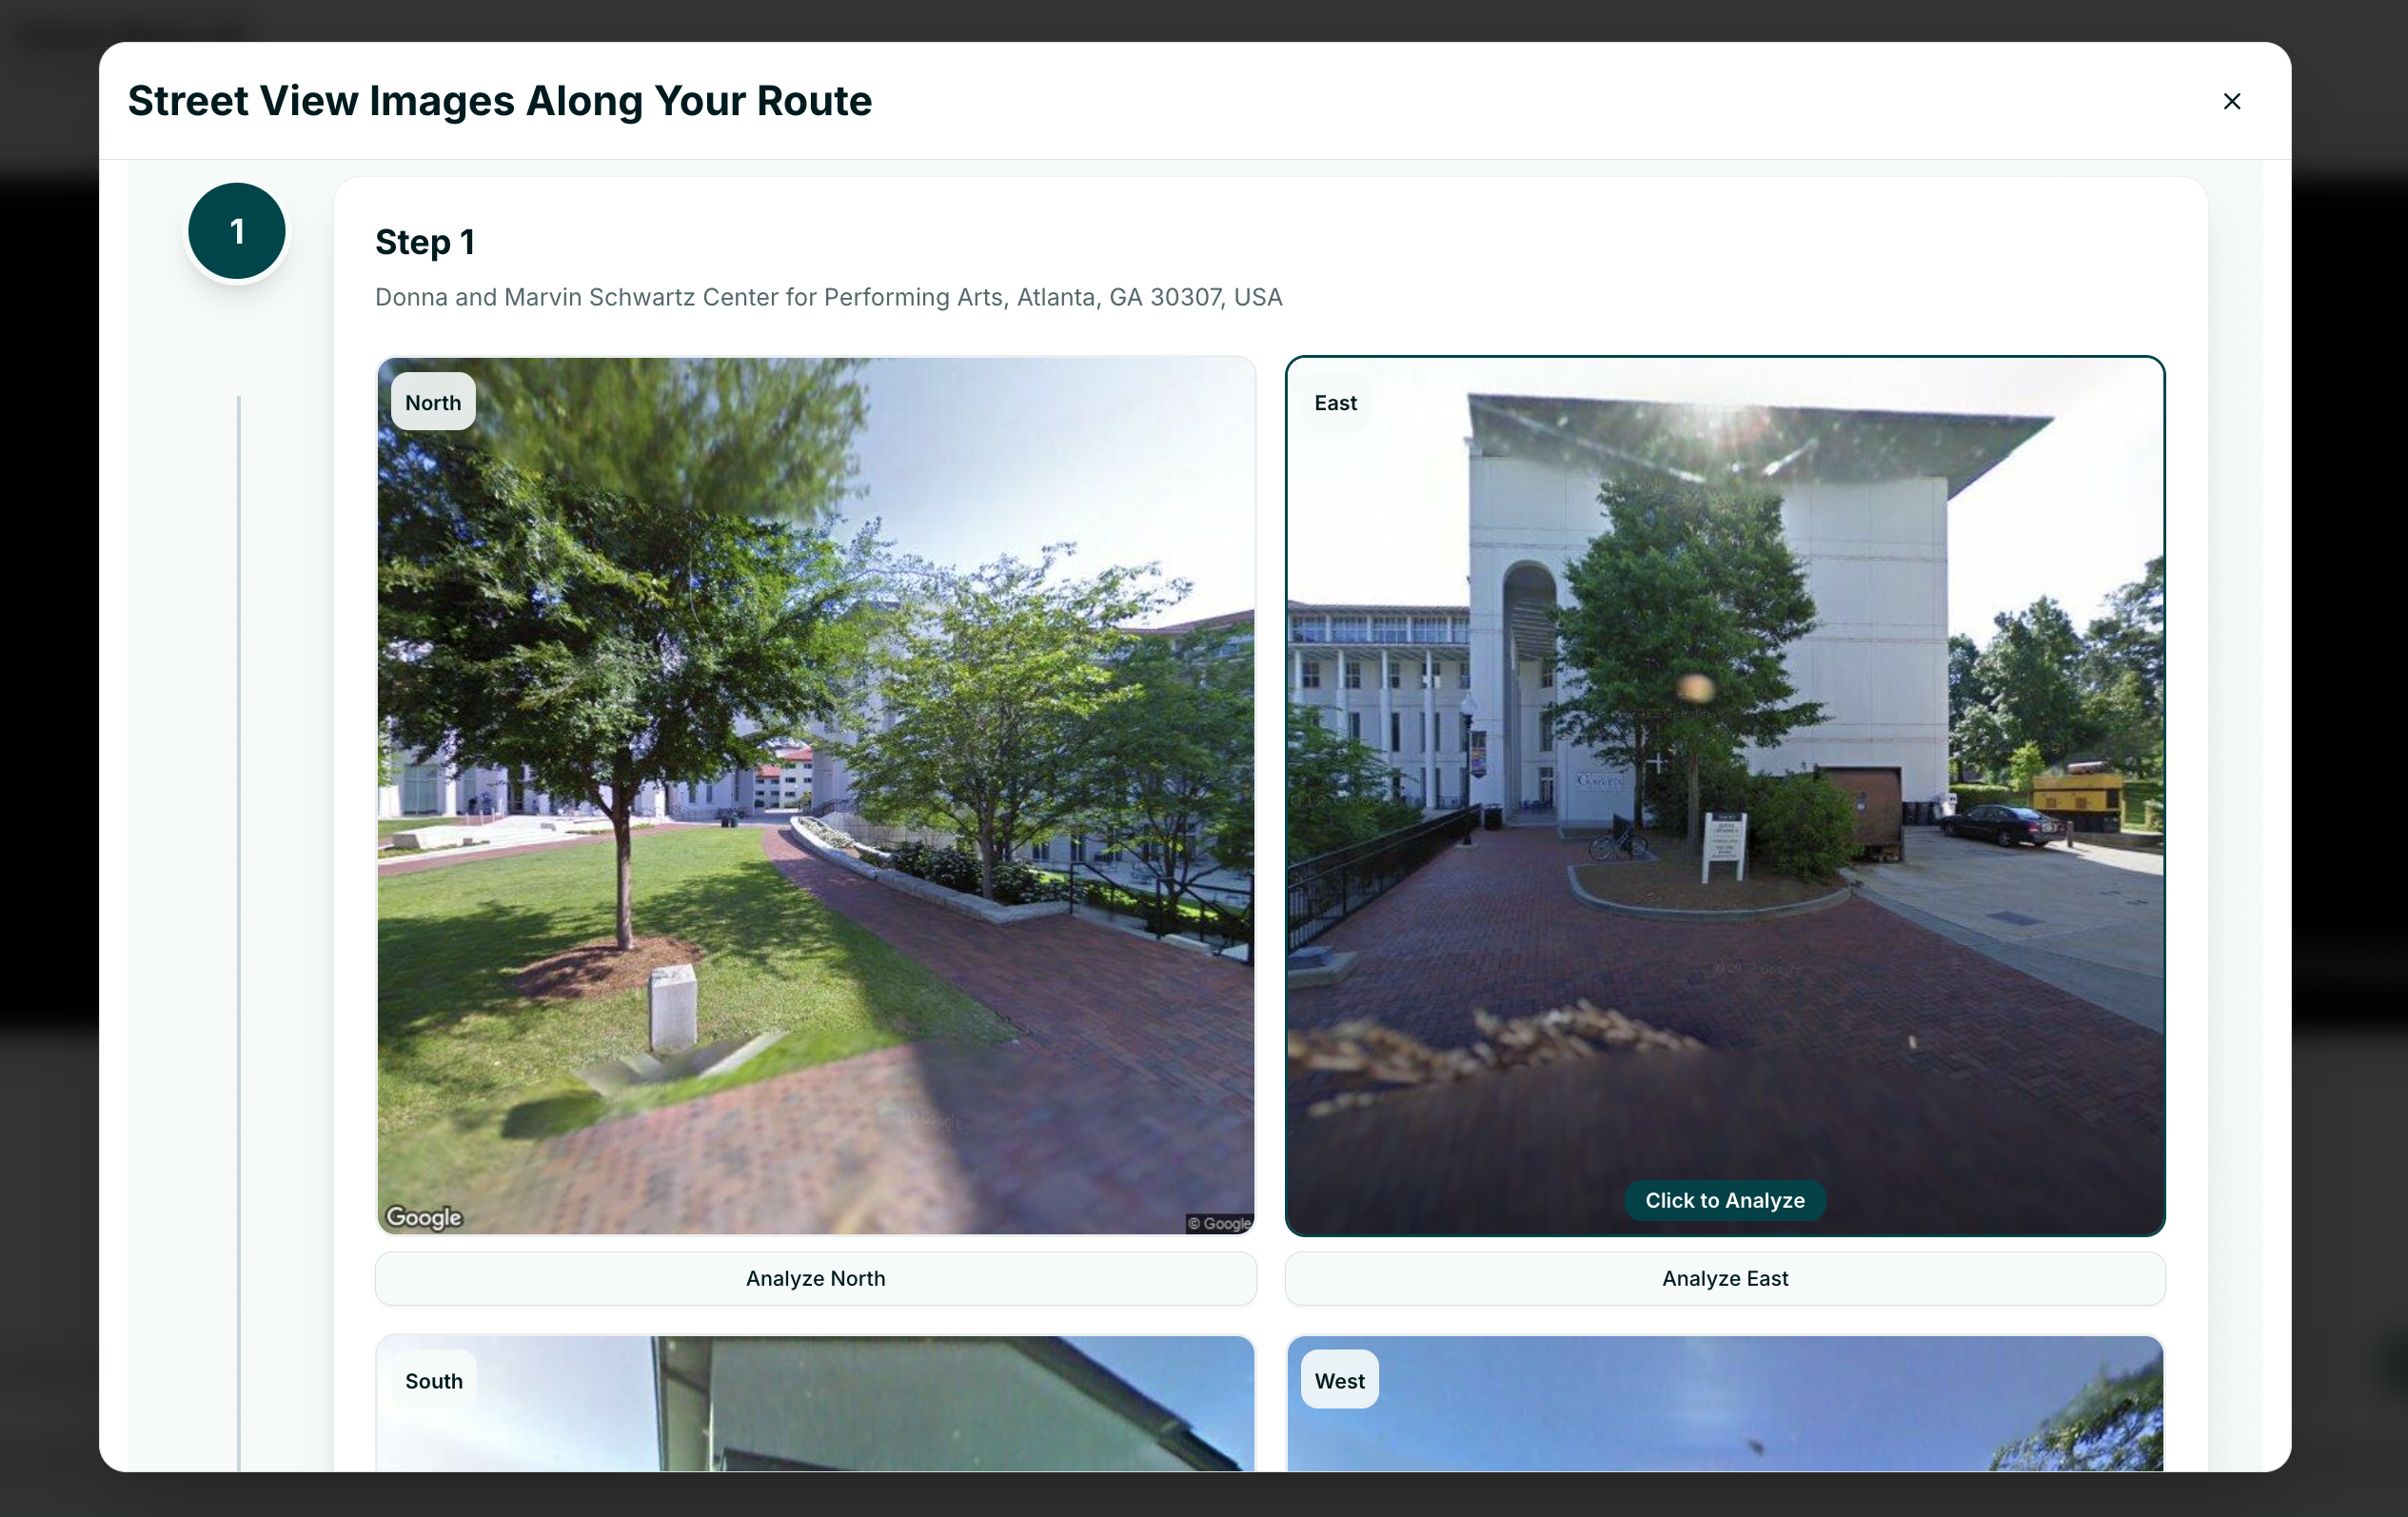Click the vertical step timeline line
The height and width of the screenshot is (1517, 2408).
238,932
